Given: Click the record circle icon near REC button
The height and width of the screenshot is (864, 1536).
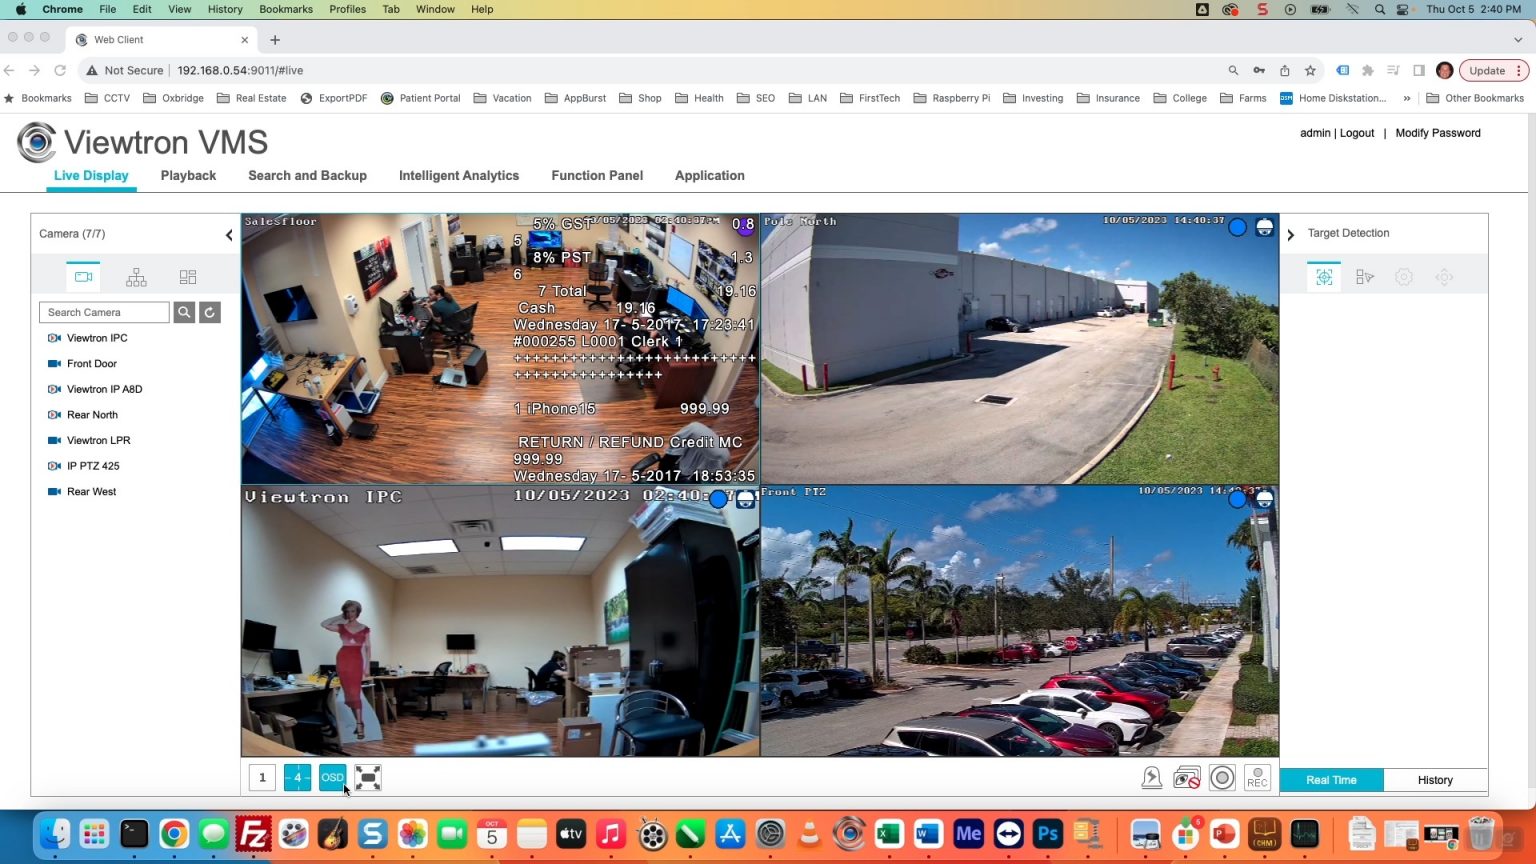Looking at the screenshot, I should coord(1222,777).
